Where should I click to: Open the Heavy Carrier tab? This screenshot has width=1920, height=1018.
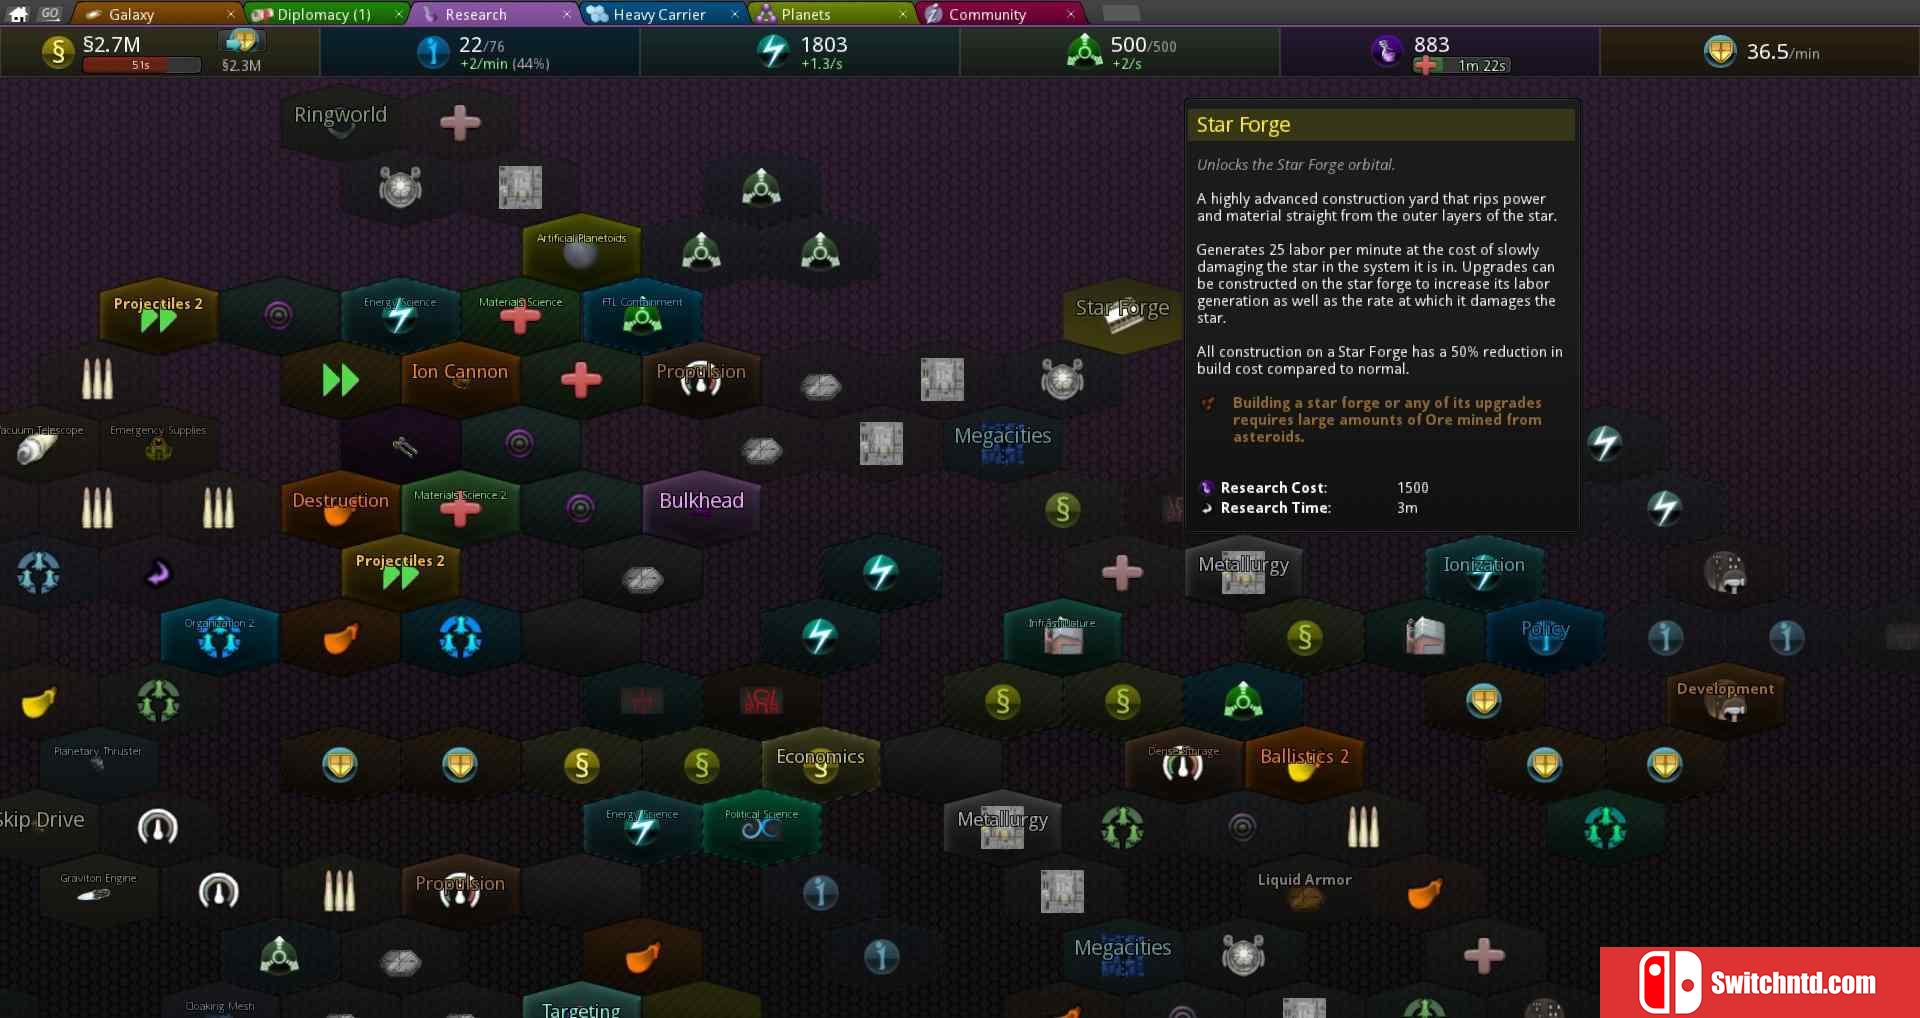(x=662, y=14)
